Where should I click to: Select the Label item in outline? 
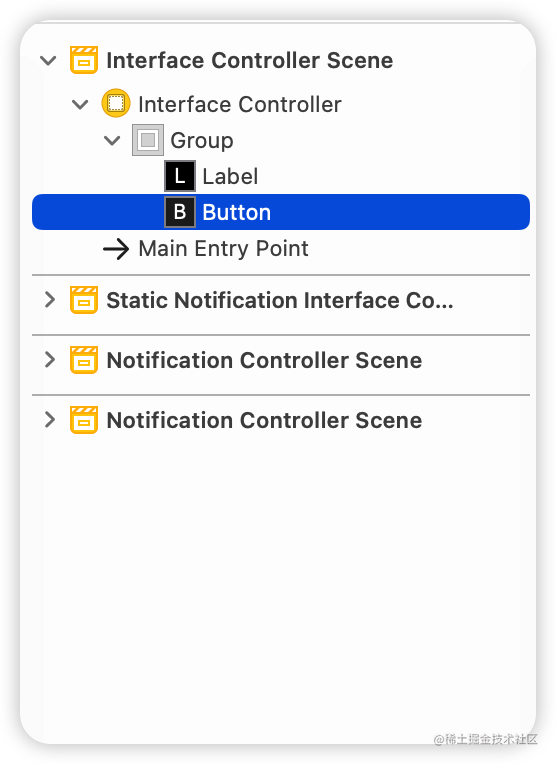(x=230, y=176)
